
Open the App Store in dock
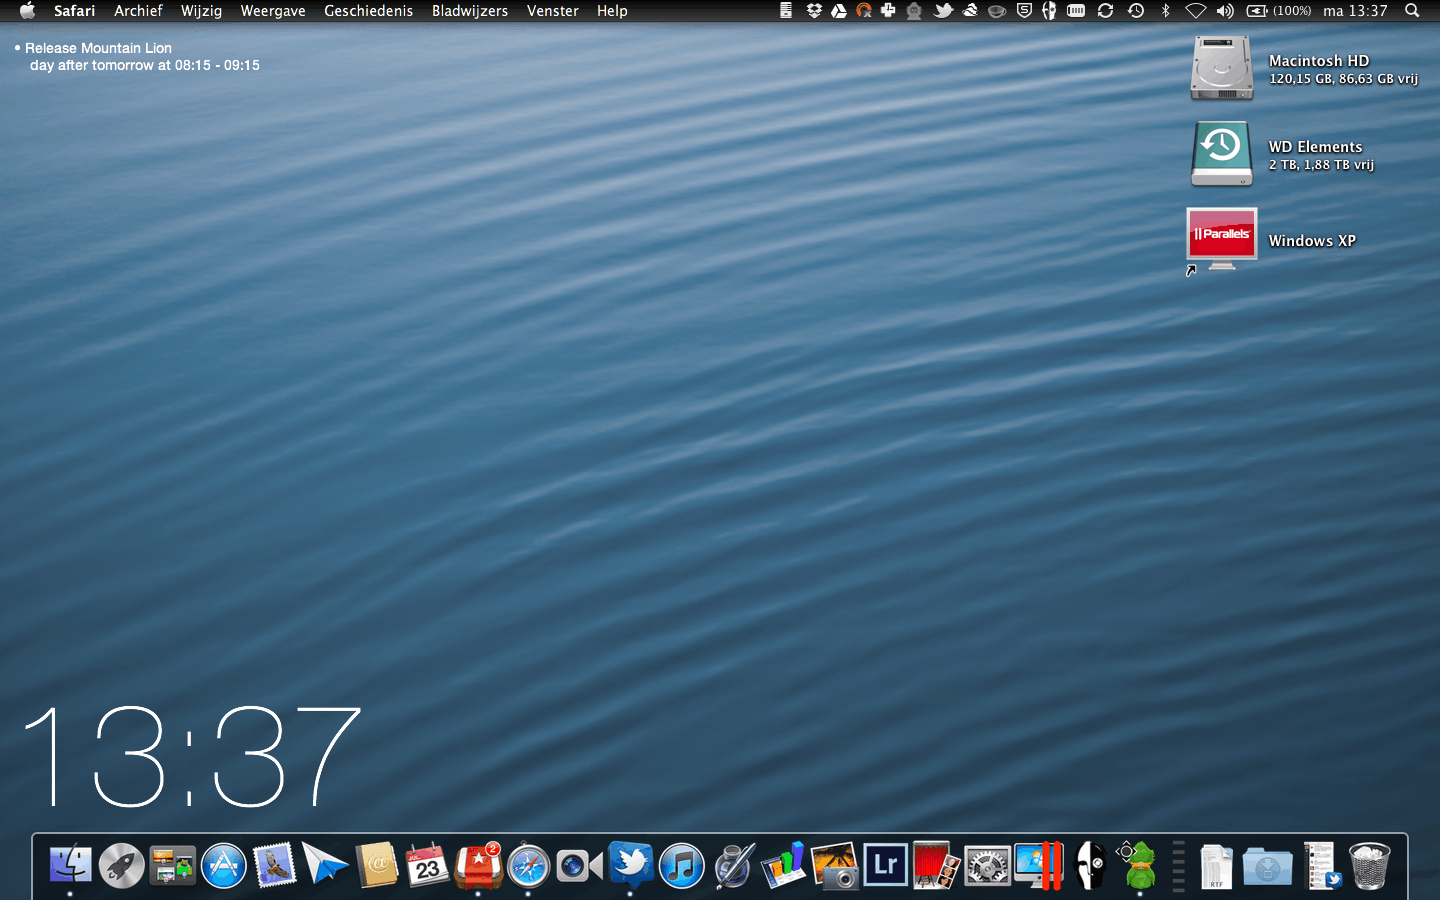[223, 865]
